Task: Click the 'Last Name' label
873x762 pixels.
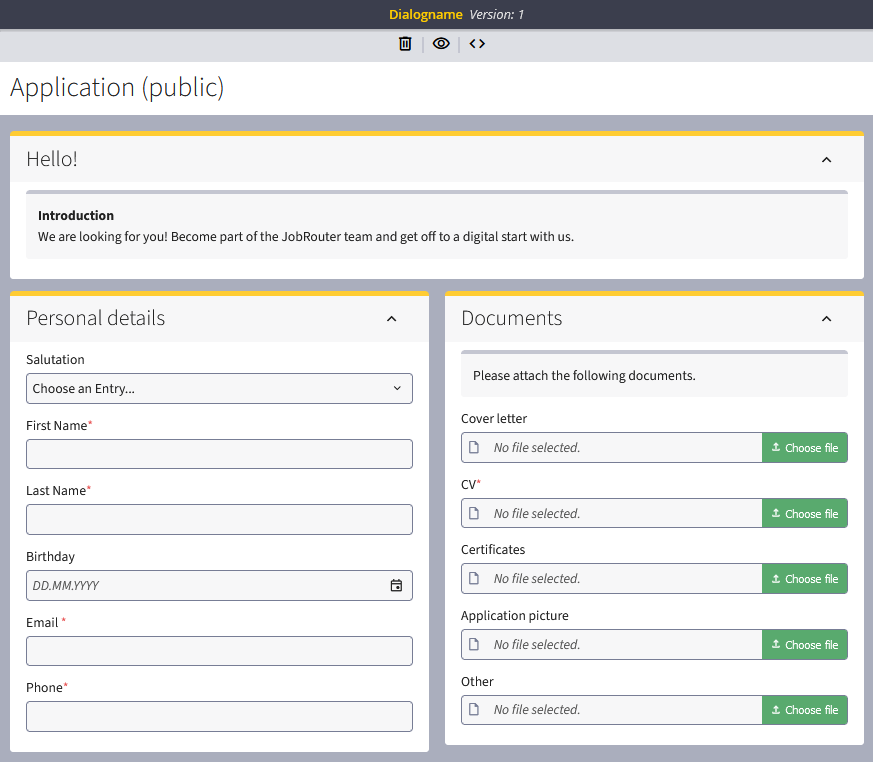Action: tap(56, 491)
